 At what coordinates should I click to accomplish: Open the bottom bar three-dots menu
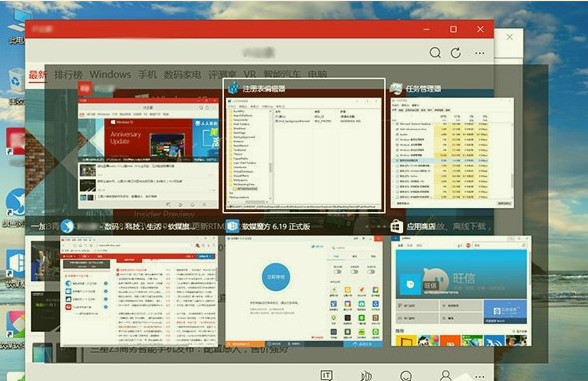pyautogui.click(x=480, y=376)
